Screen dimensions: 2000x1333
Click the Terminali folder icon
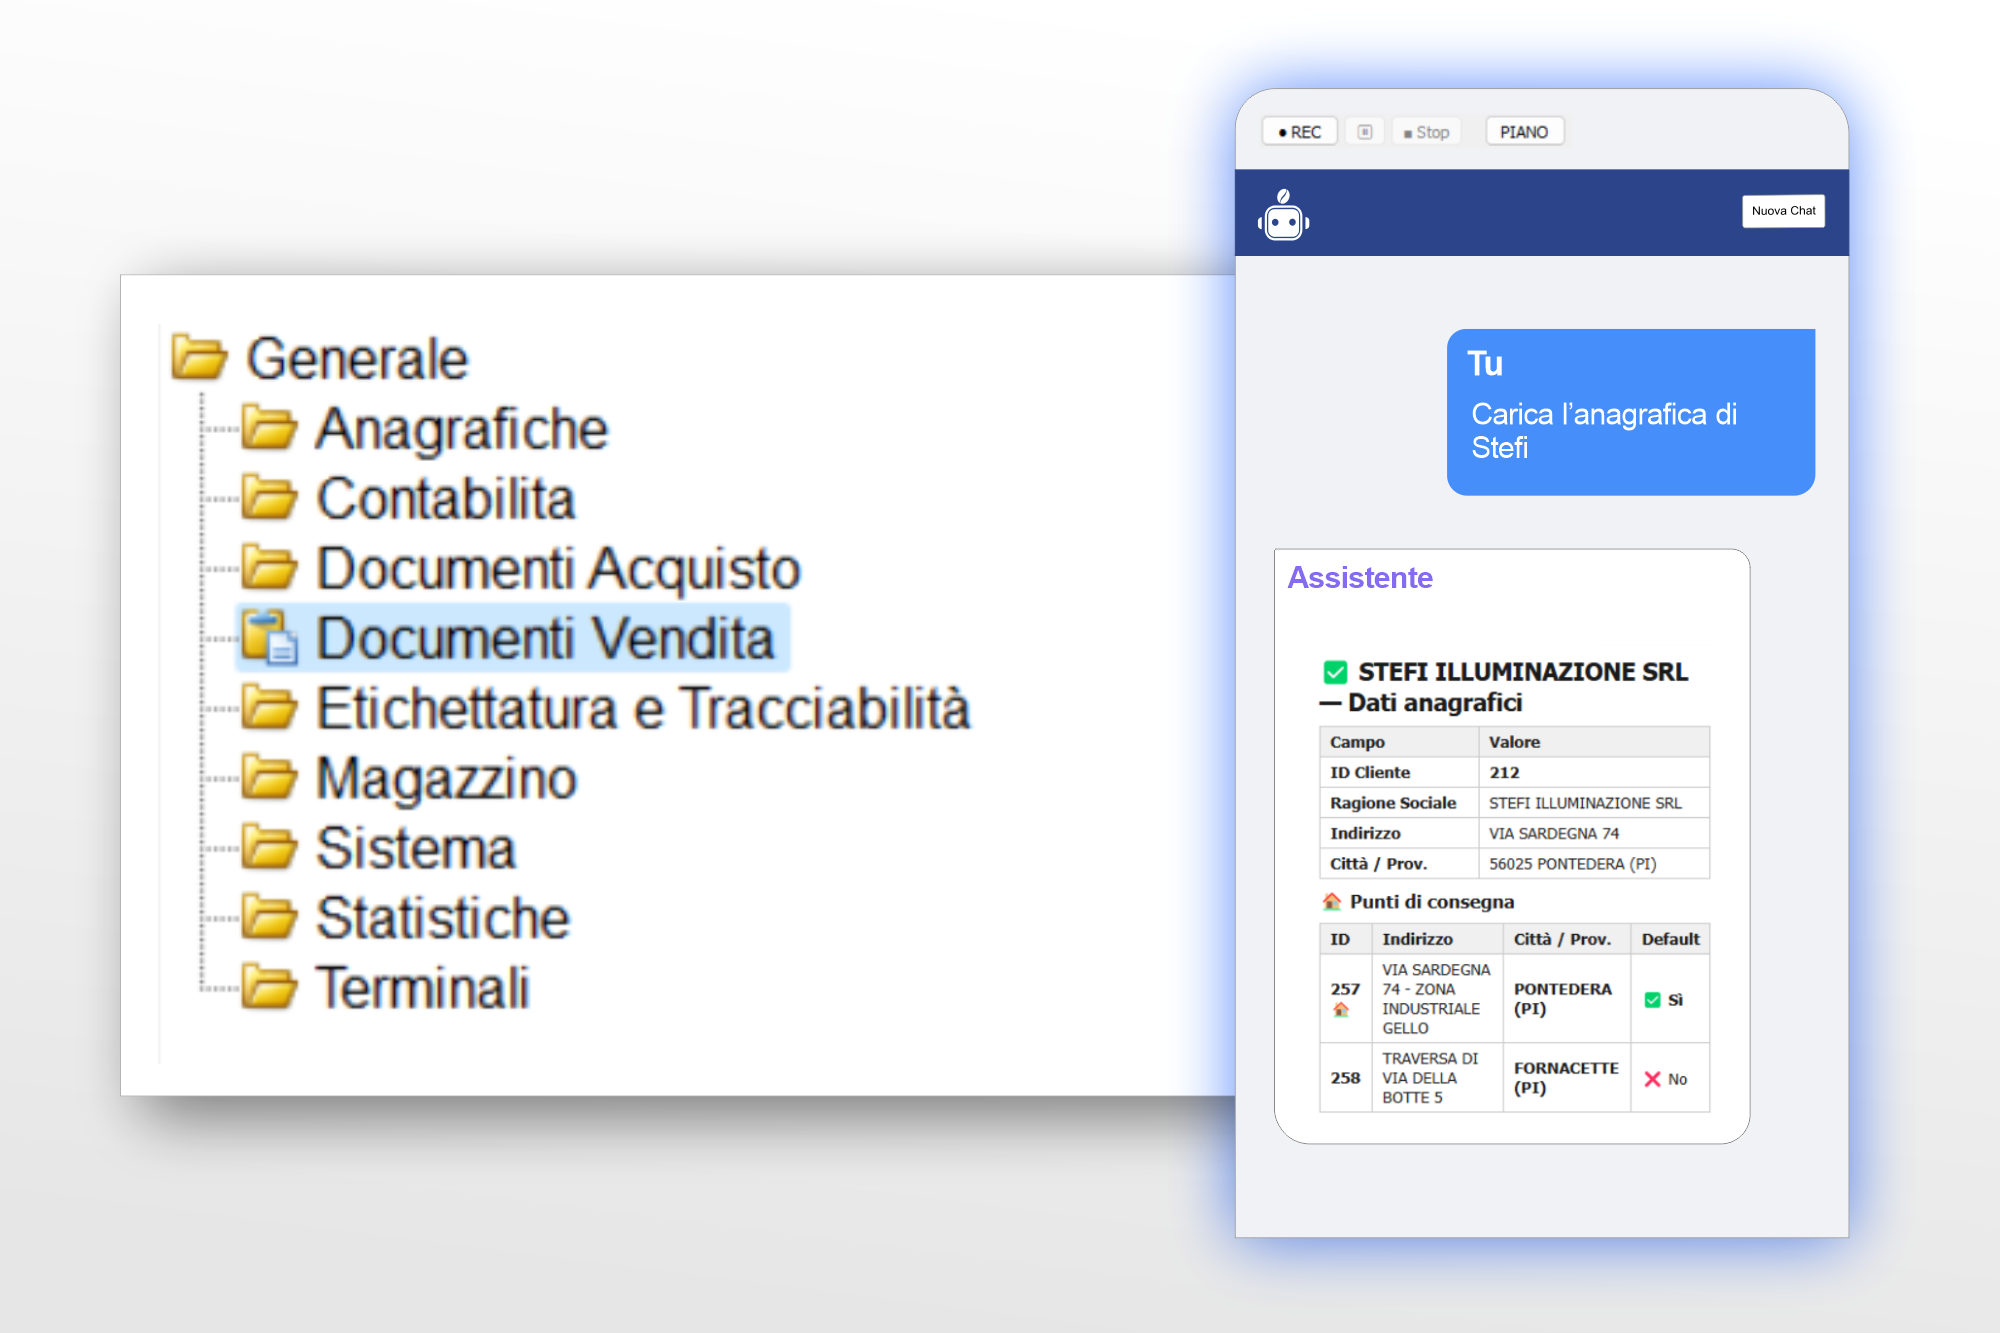(x=269, y=988)
